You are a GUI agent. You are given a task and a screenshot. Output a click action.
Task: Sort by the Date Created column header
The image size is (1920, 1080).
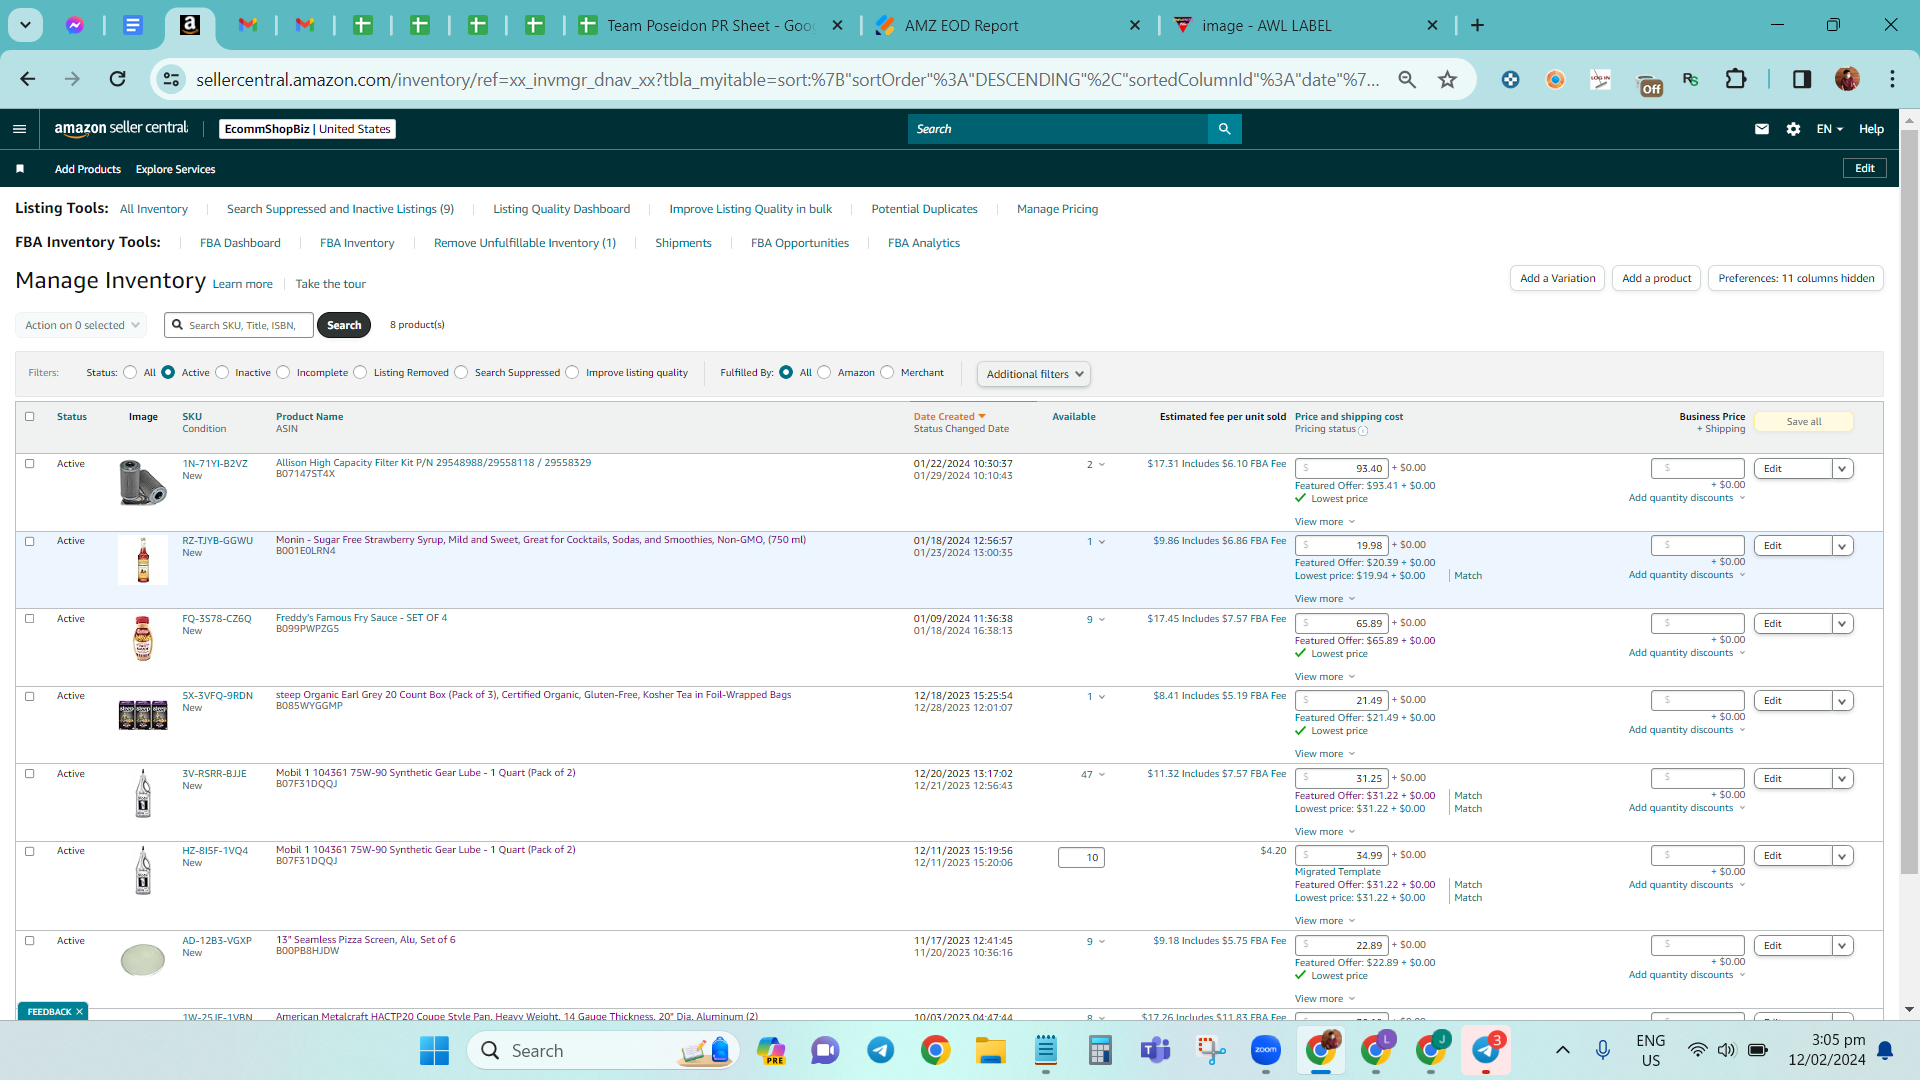tap(949, 417)
